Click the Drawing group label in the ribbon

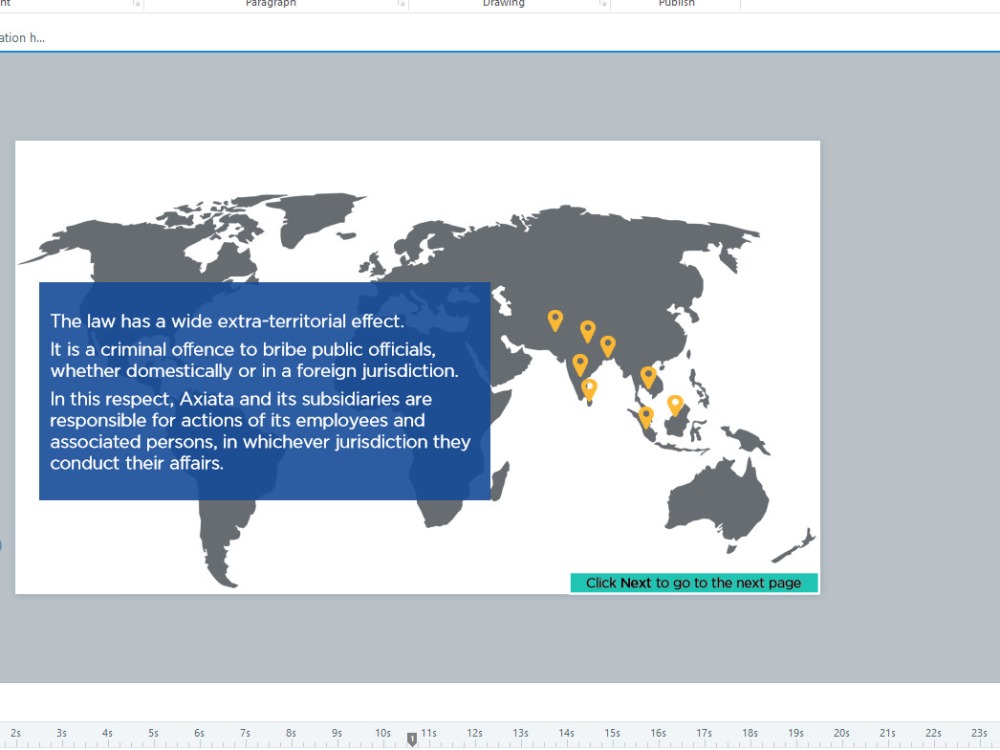tap(503, 3)
